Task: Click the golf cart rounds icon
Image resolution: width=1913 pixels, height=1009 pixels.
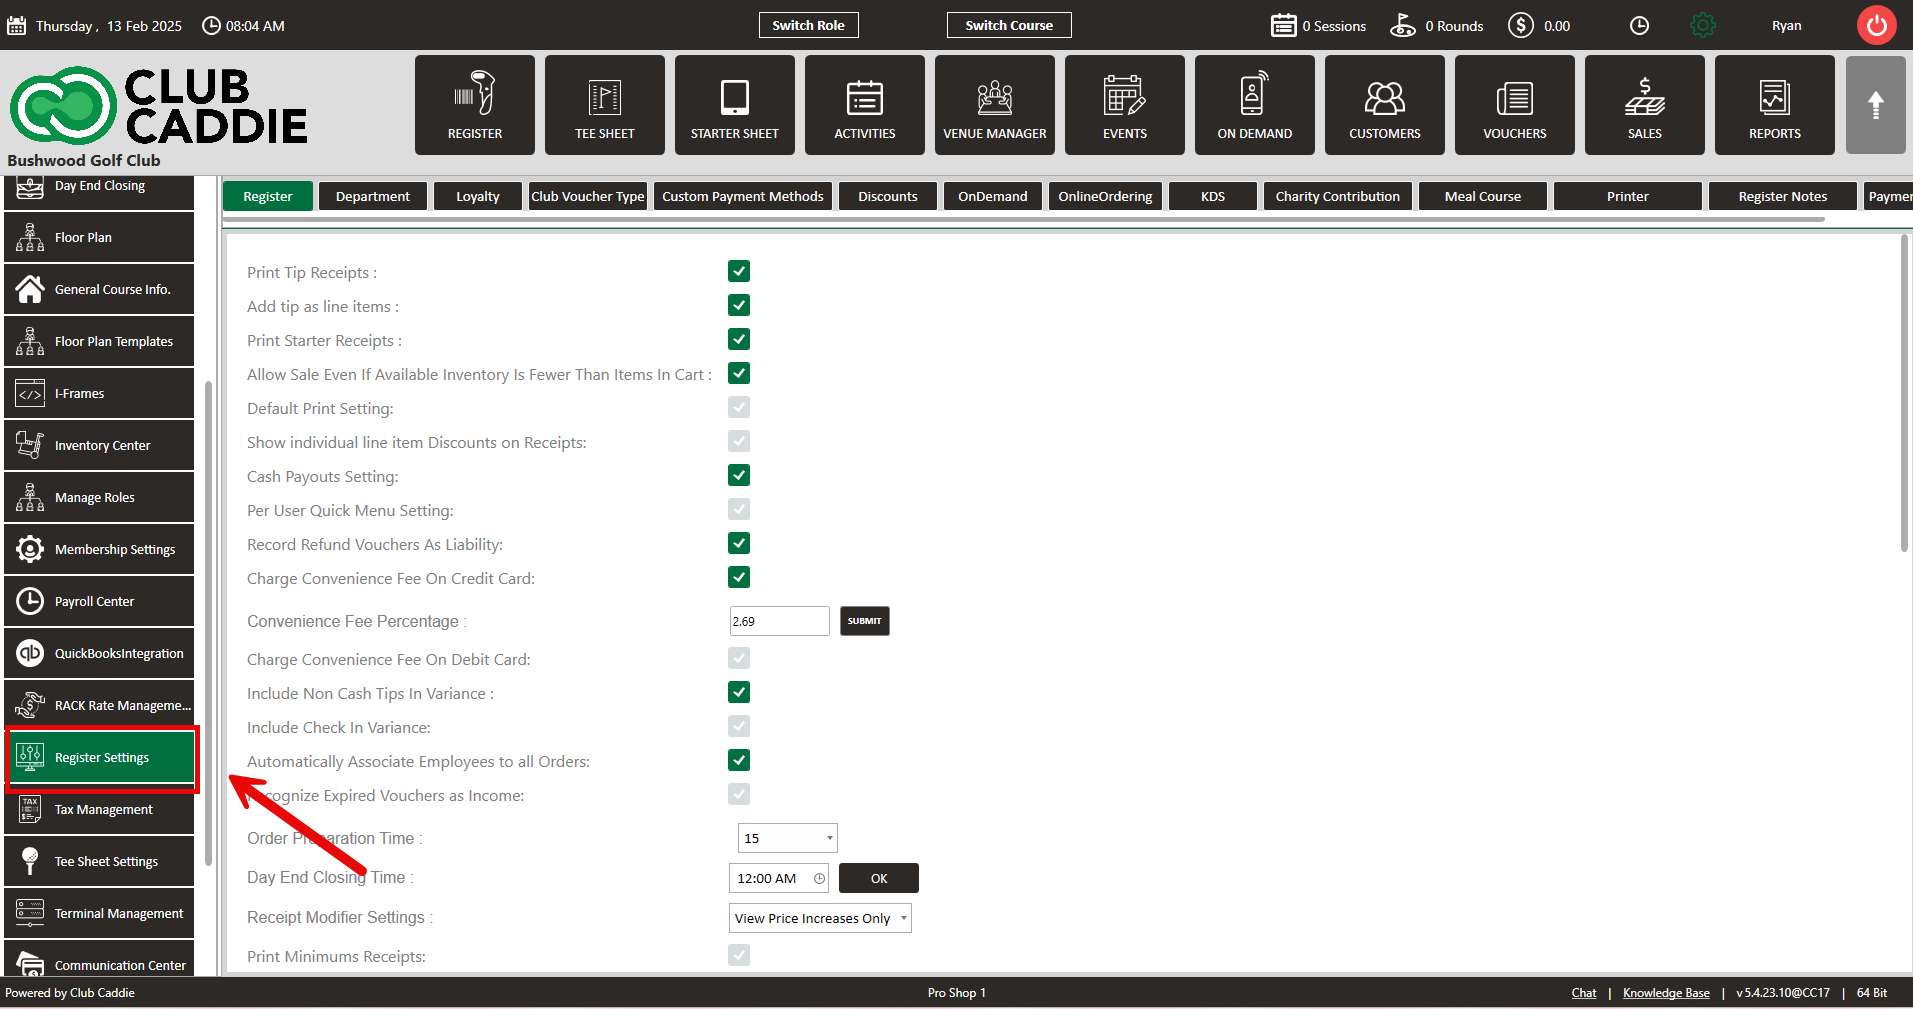Action: (1403, 25)
